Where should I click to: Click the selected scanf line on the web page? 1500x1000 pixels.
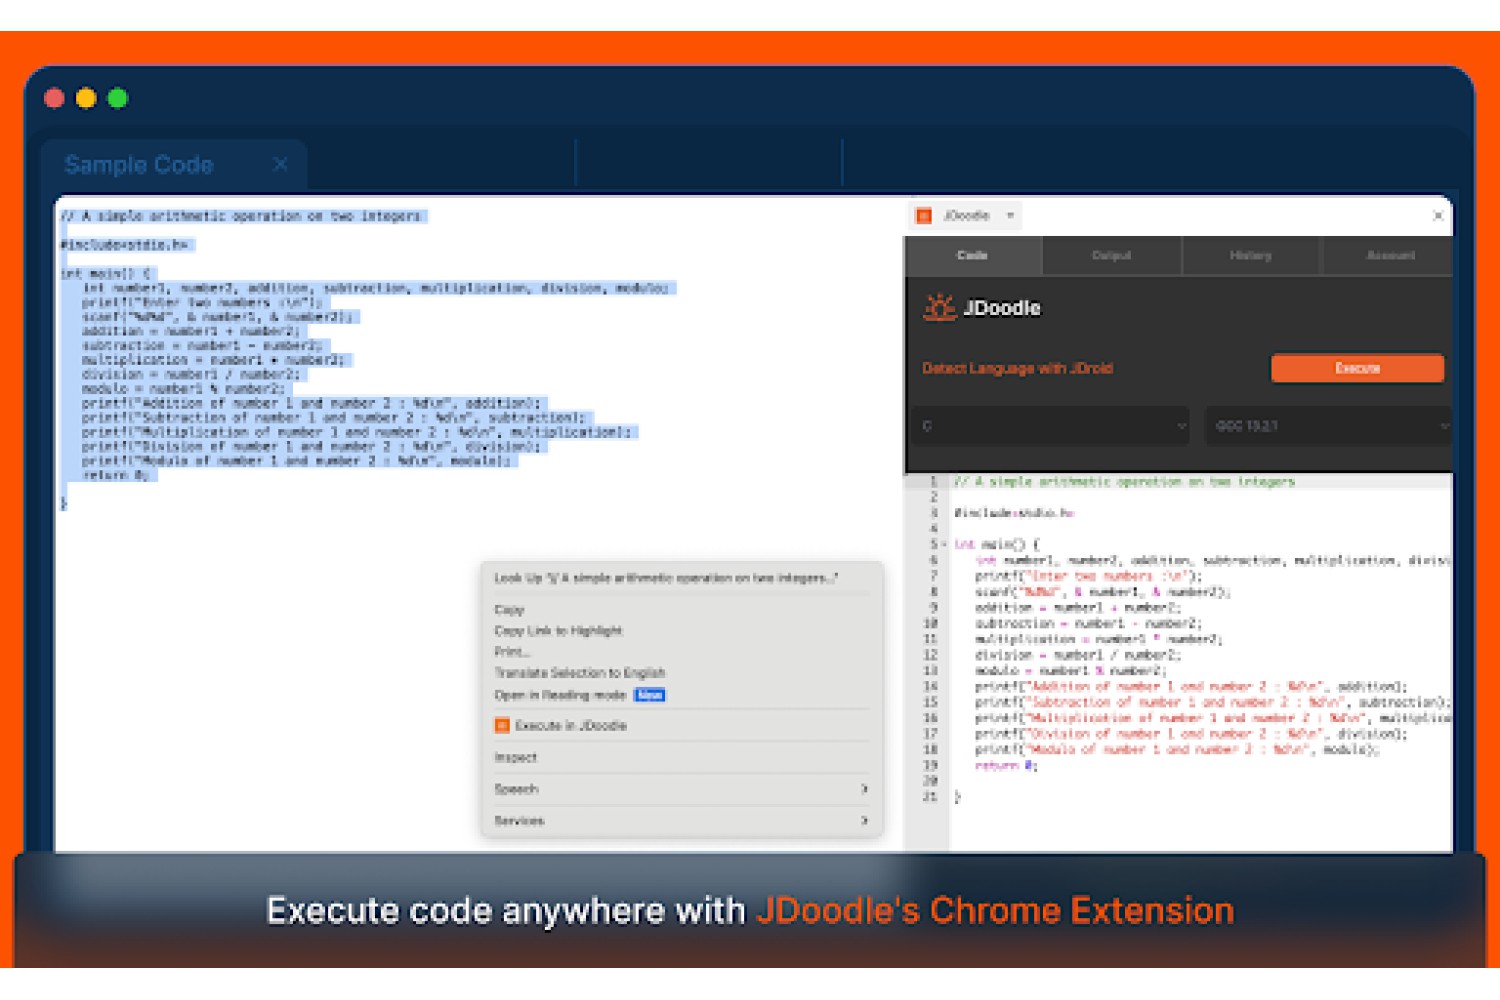tap(217, 317)
